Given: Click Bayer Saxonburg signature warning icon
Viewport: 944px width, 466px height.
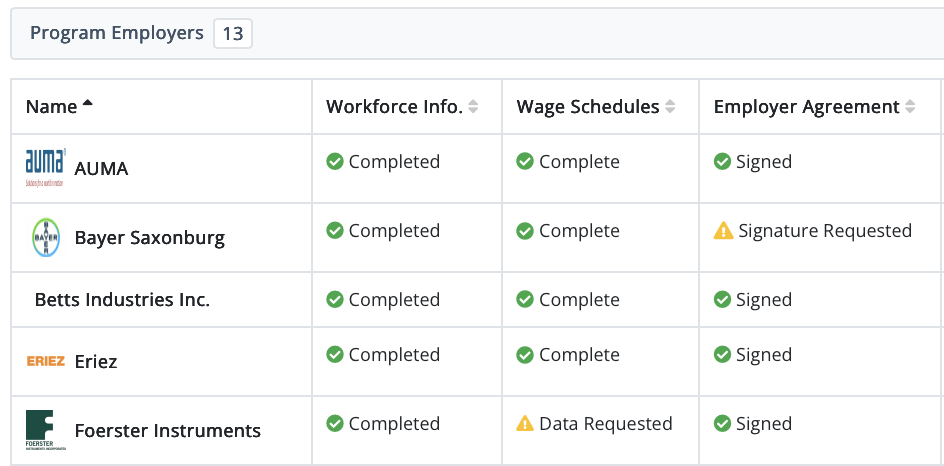Looking at the screenshot, I should (724, 231).
